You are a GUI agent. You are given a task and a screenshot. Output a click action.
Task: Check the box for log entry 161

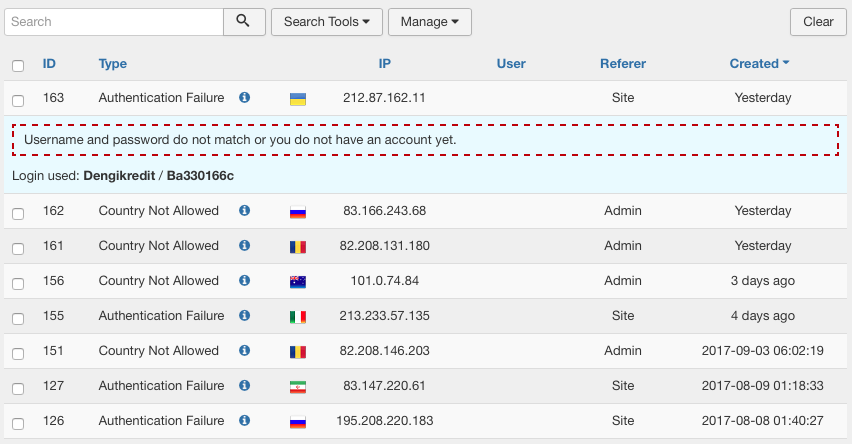18,248
